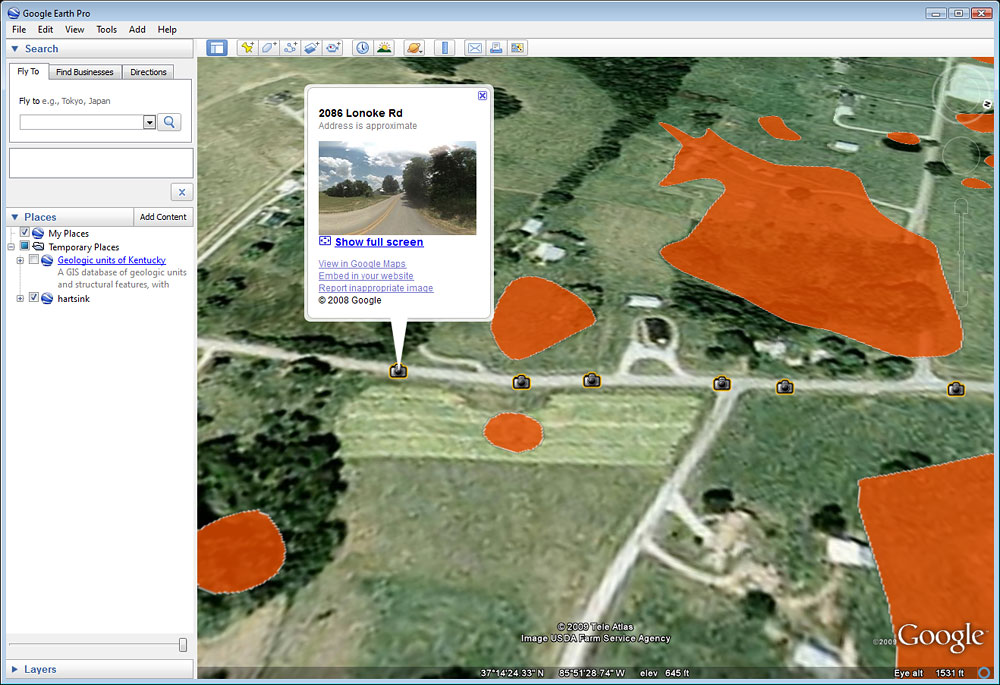Start the Record a Tour tool
This screenshot has width=1000, height=685.
(333, 48)
